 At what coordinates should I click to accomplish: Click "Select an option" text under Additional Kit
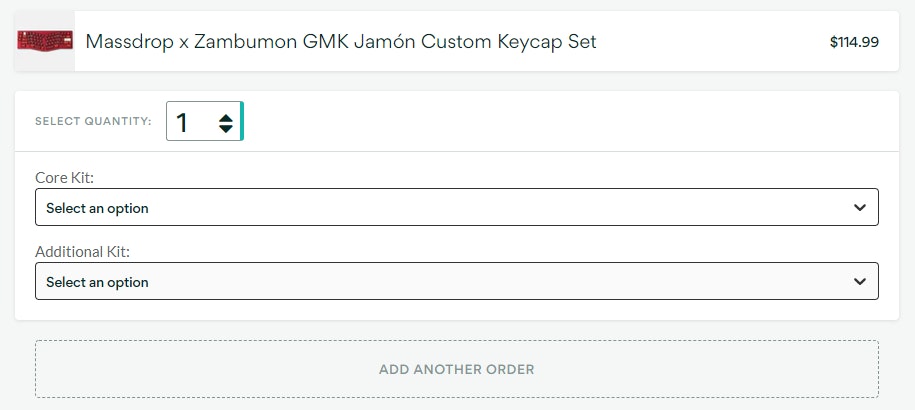[x=97, y=282]
